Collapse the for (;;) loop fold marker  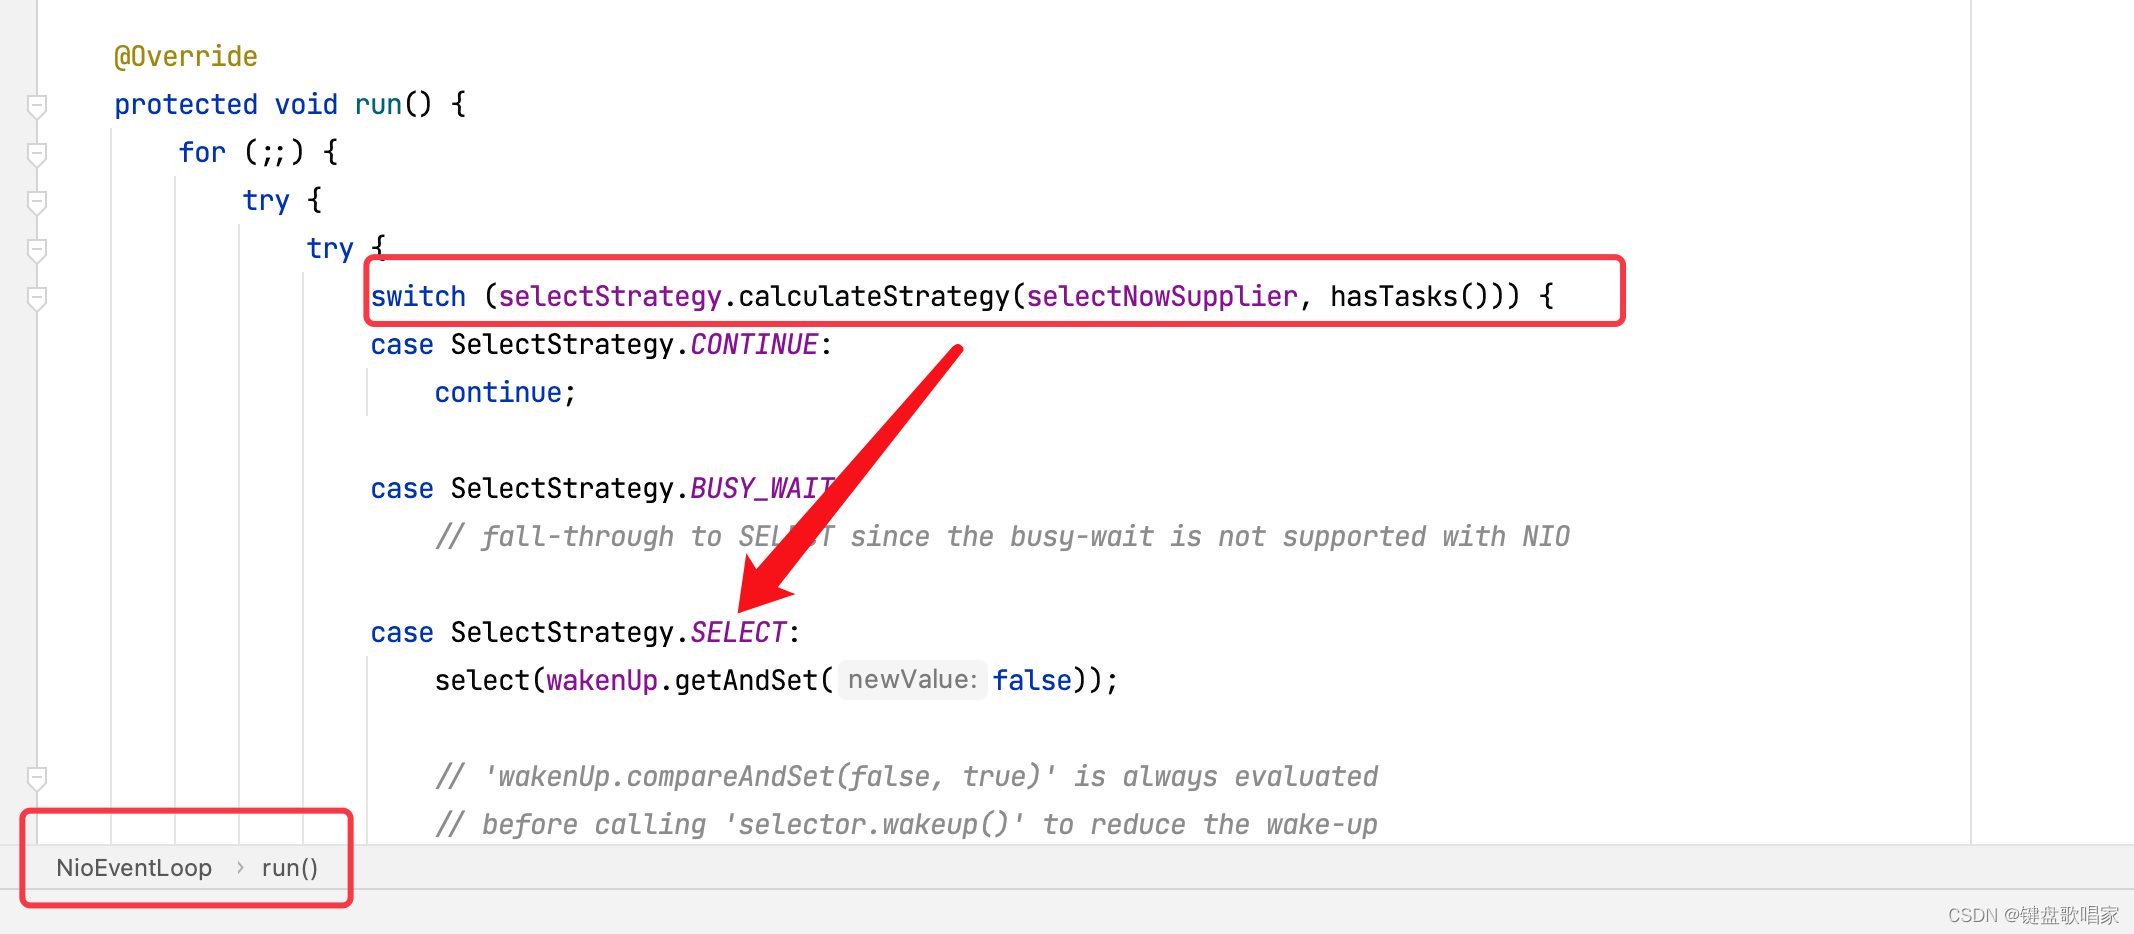[37, 153]
